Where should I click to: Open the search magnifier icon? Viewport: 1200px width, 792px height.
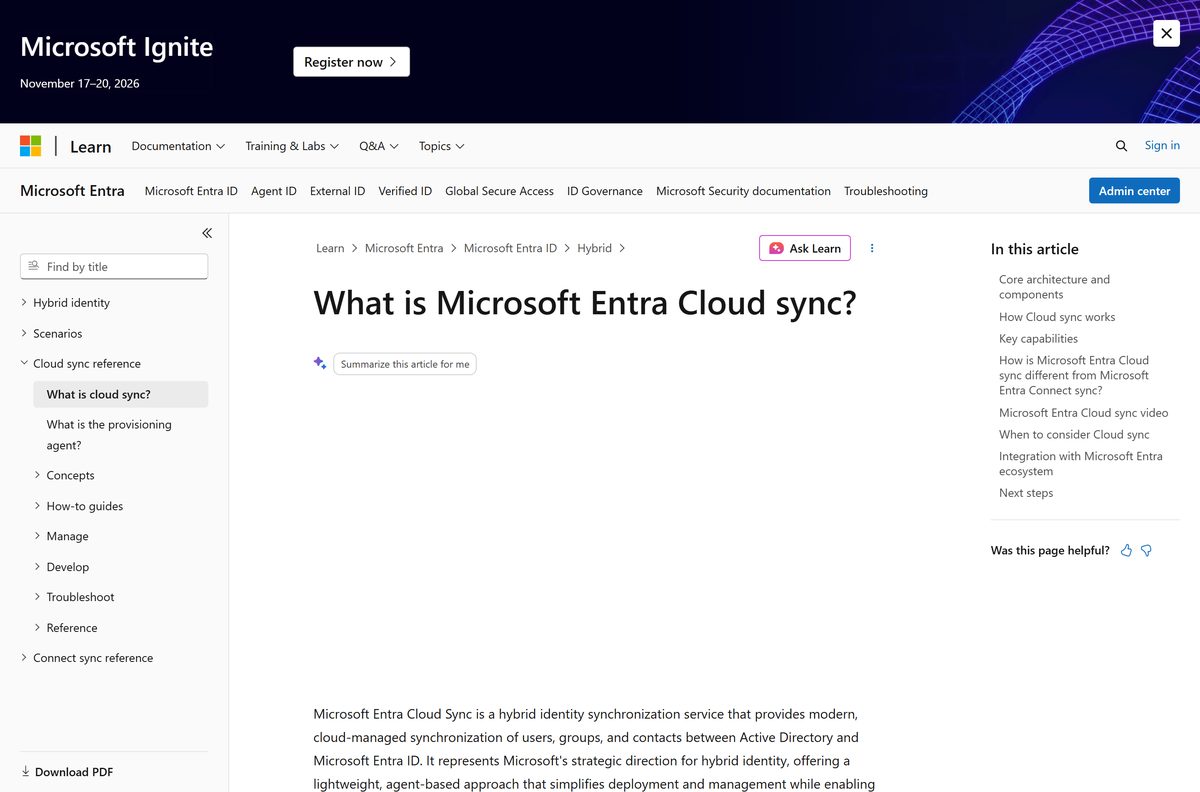coord(1121,146)
